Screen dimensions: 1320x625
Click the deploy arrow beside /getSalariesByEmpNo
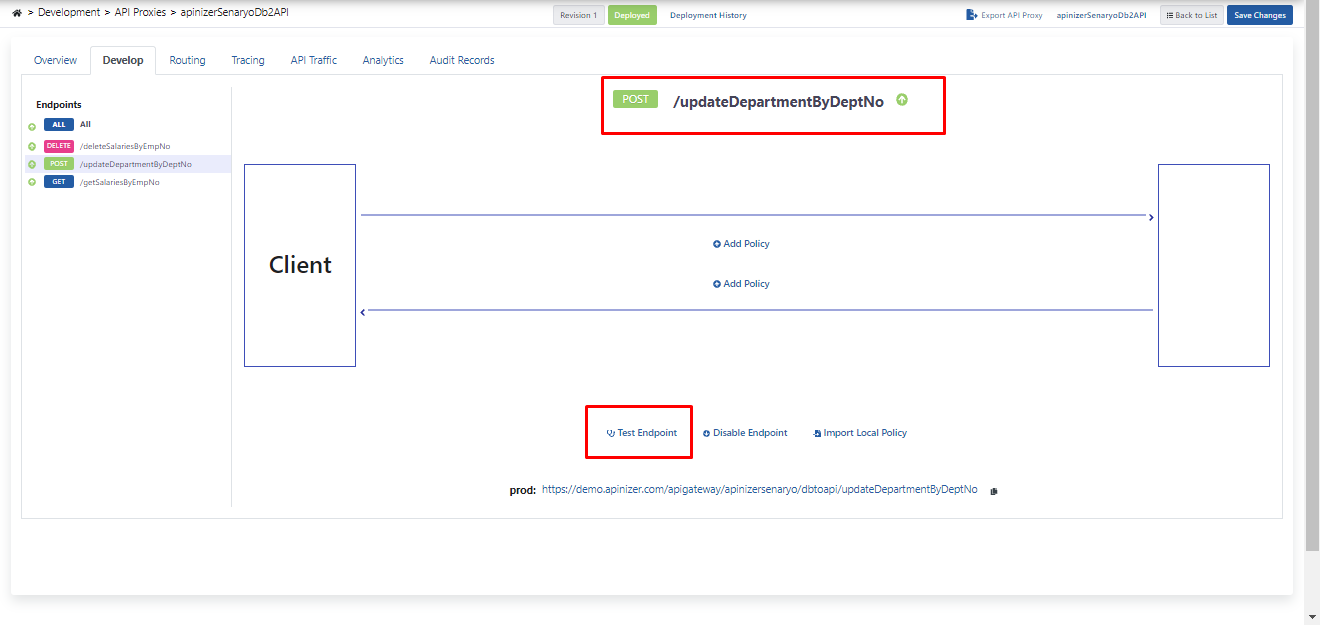[x=31, y=181]
